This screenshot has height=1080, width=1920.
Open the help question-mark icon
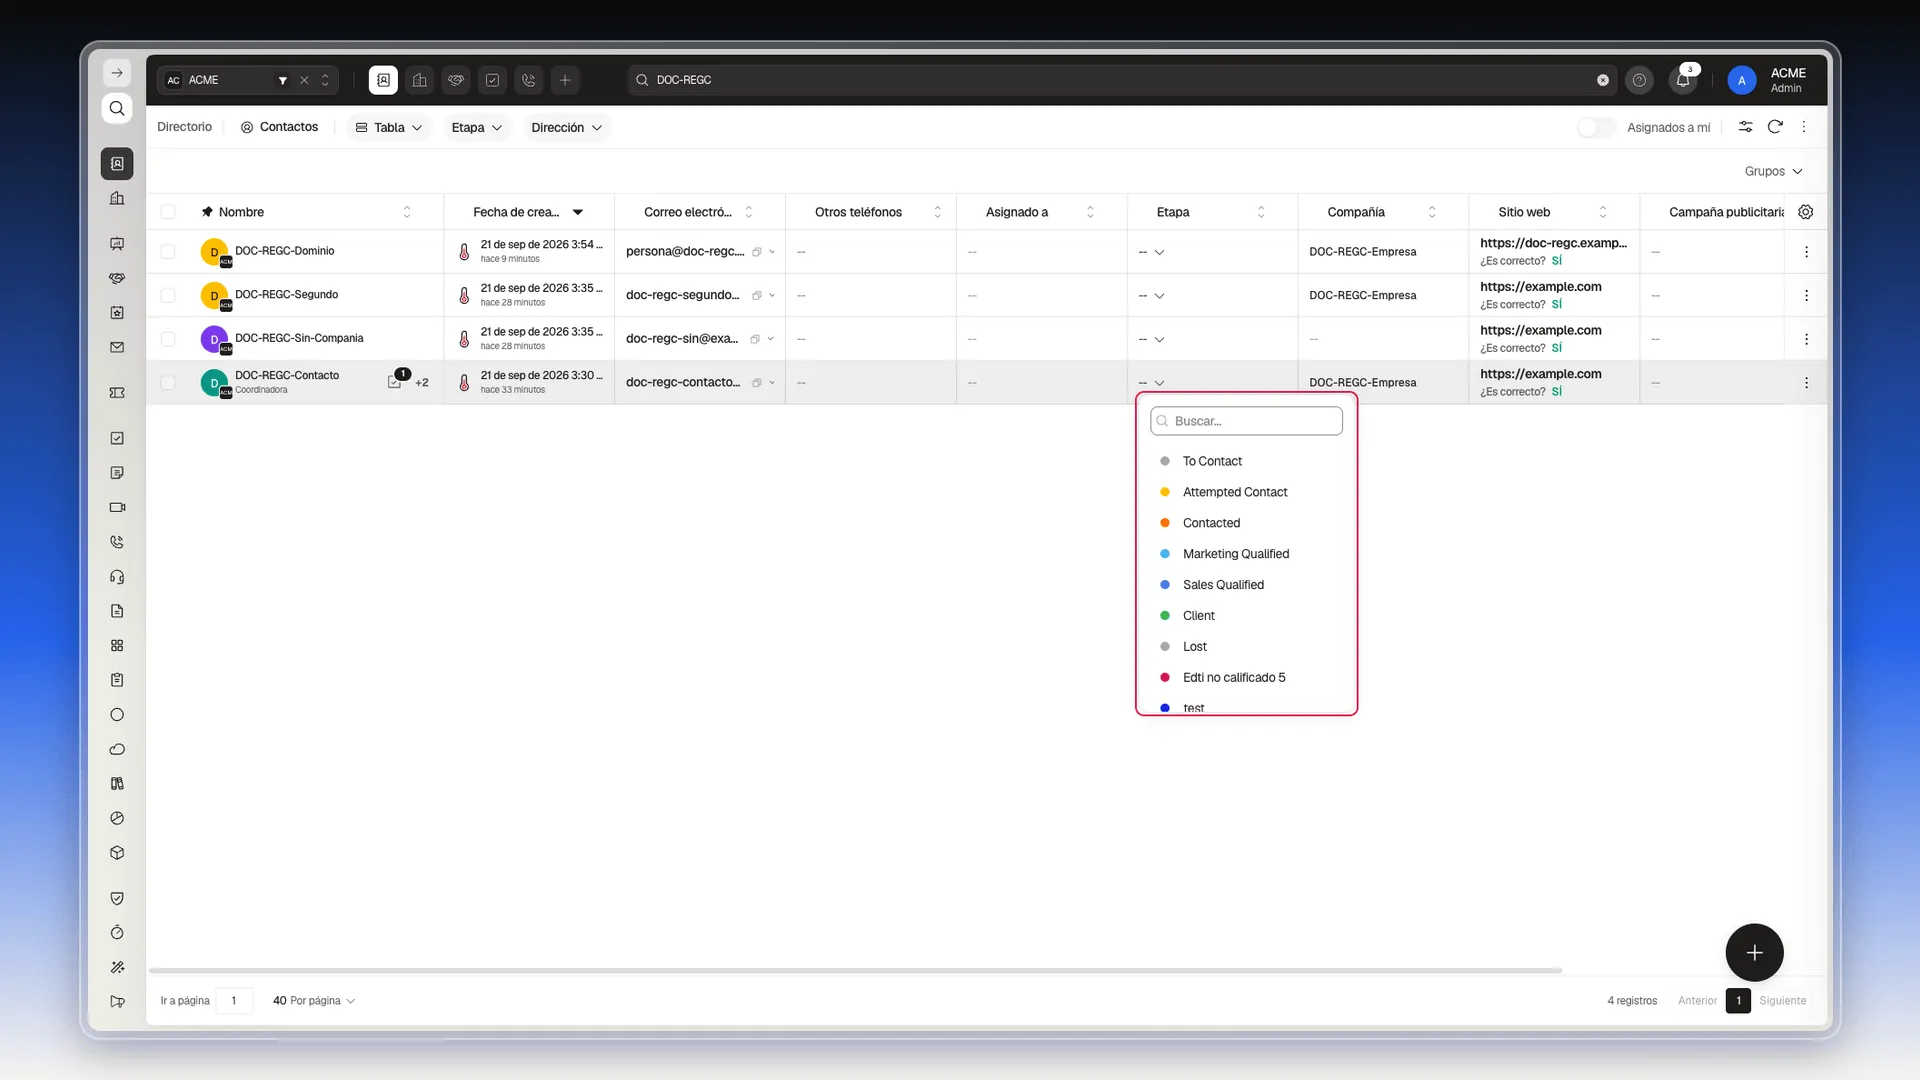(1639, 80)
